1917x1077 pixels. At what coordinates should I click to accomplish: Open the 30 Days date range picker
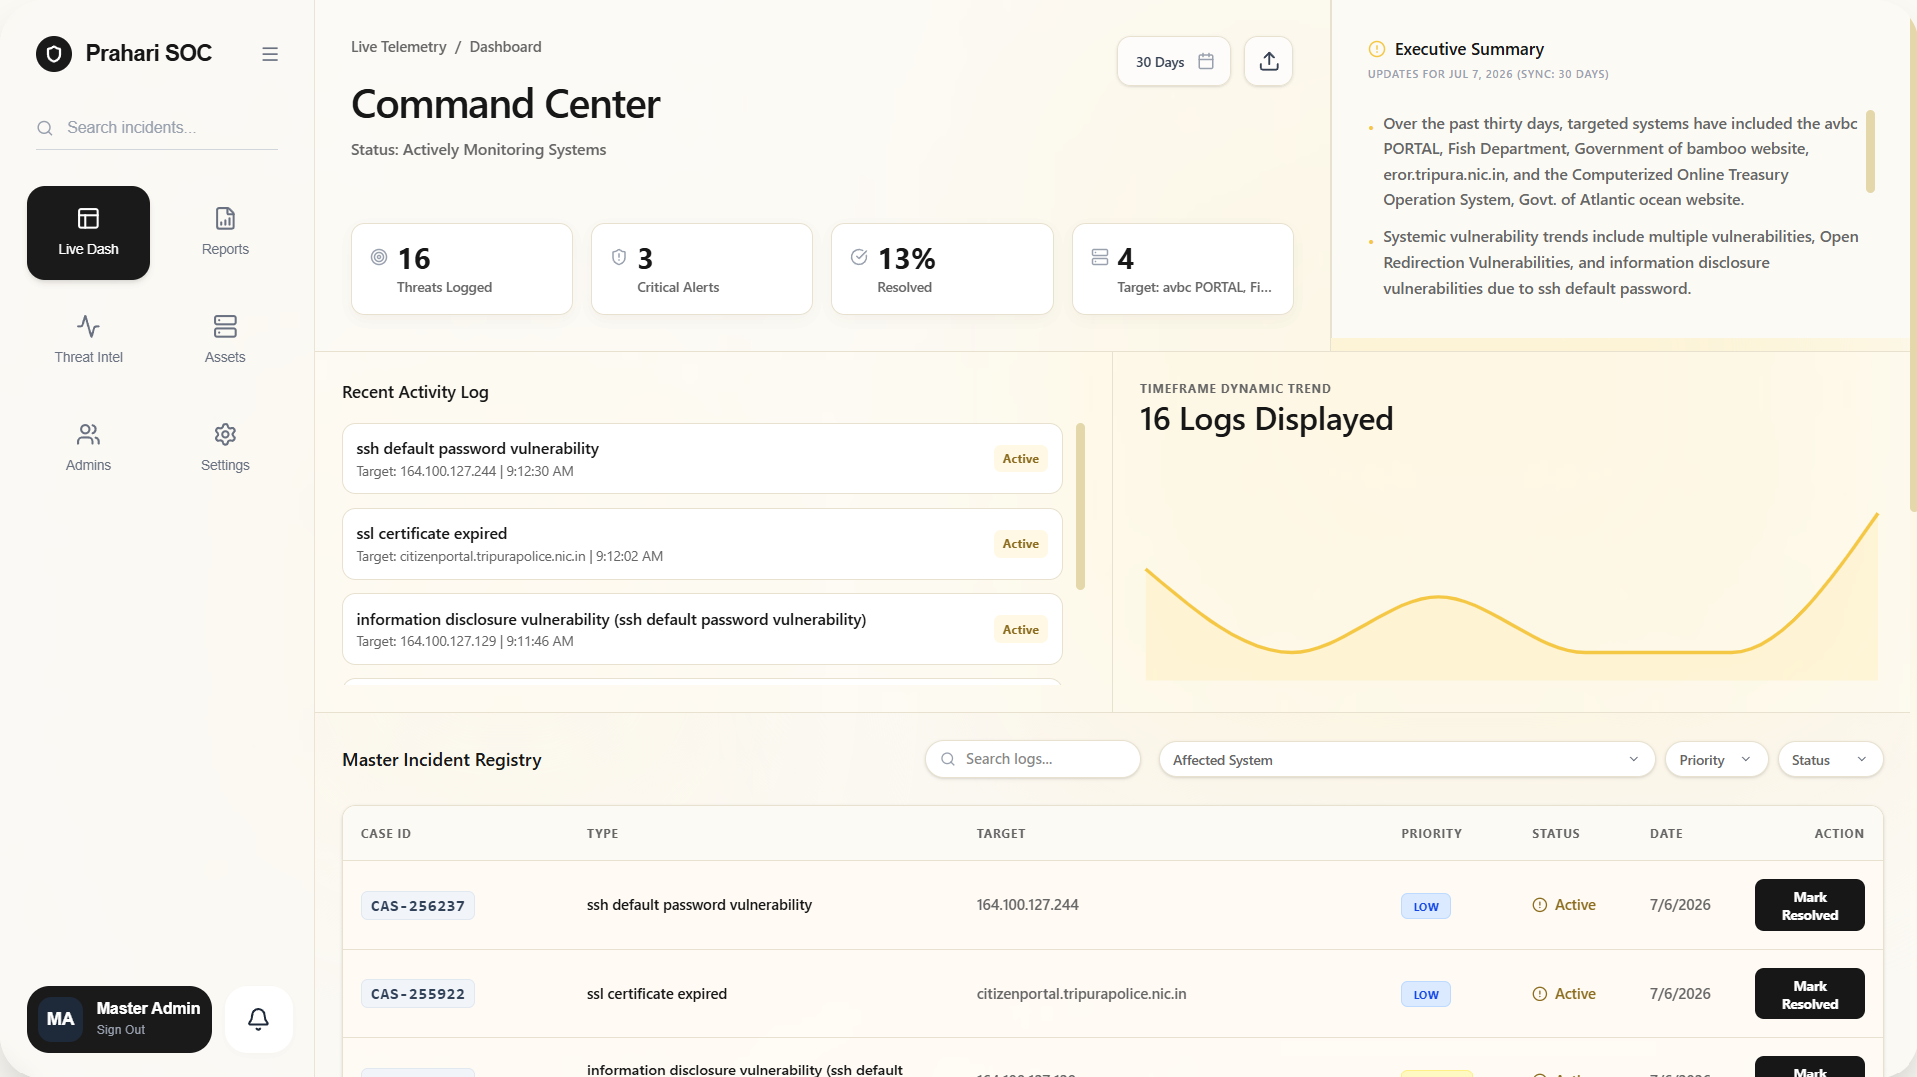click(x=1174, y=62)
